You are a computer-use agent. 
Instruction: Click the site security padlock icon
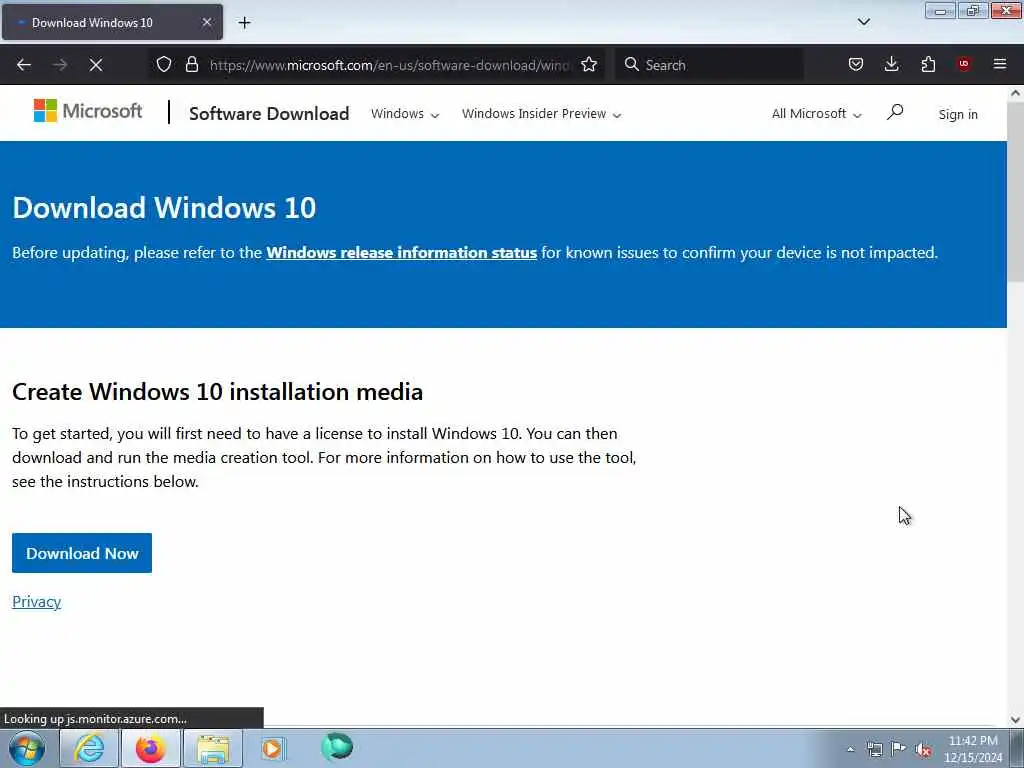point(191,64)
